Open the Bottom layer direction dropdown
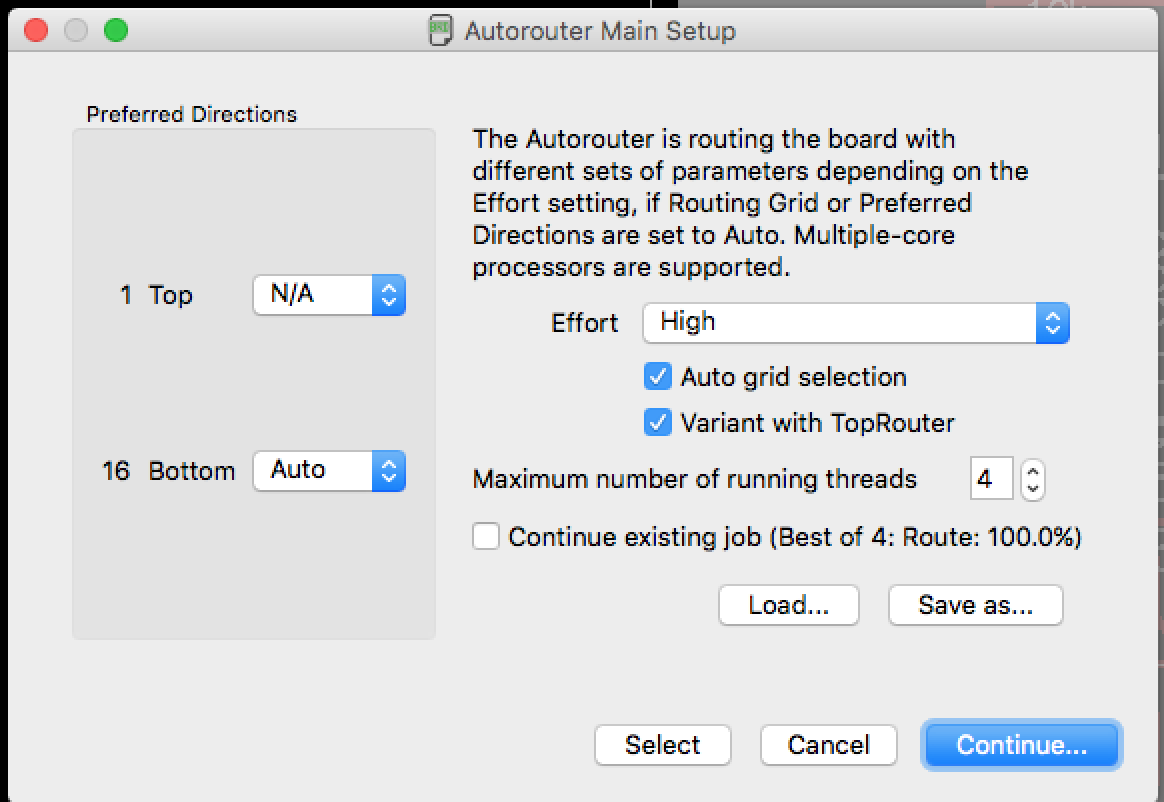Viewport: 1164px width, 802px height. 330,471
